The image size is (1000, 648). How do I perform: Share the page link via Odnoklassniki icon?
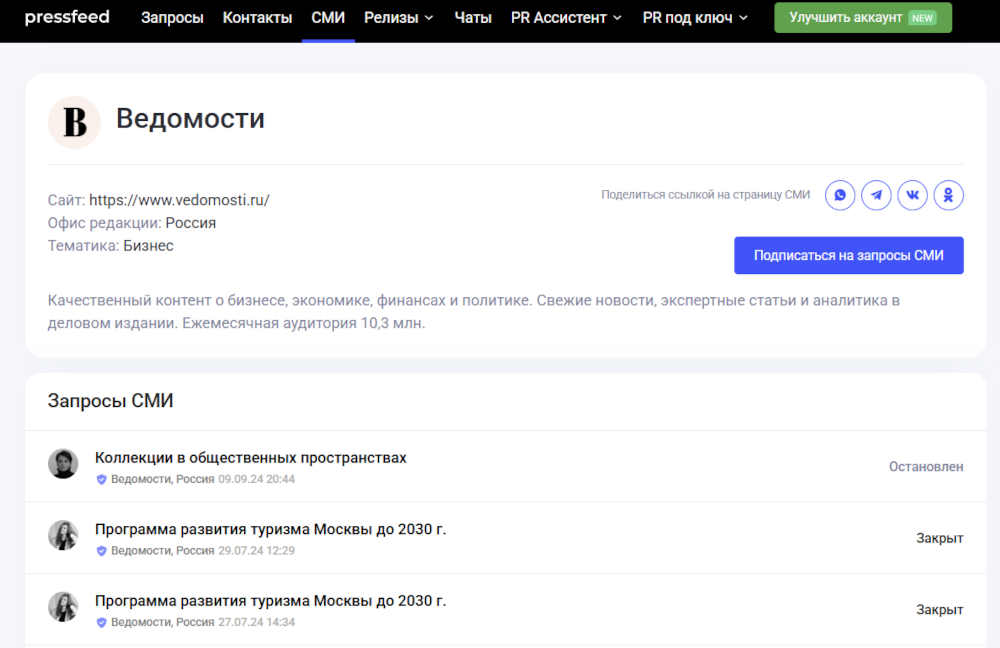(x=948, y=195)
